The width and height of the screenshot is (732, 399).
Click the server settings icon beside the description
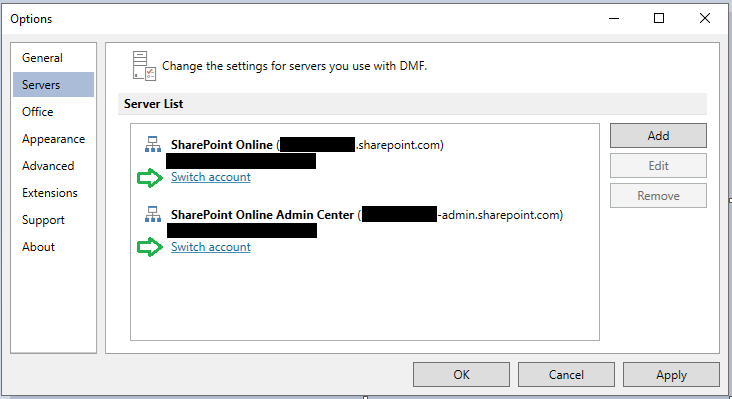[x=144, y=66]
